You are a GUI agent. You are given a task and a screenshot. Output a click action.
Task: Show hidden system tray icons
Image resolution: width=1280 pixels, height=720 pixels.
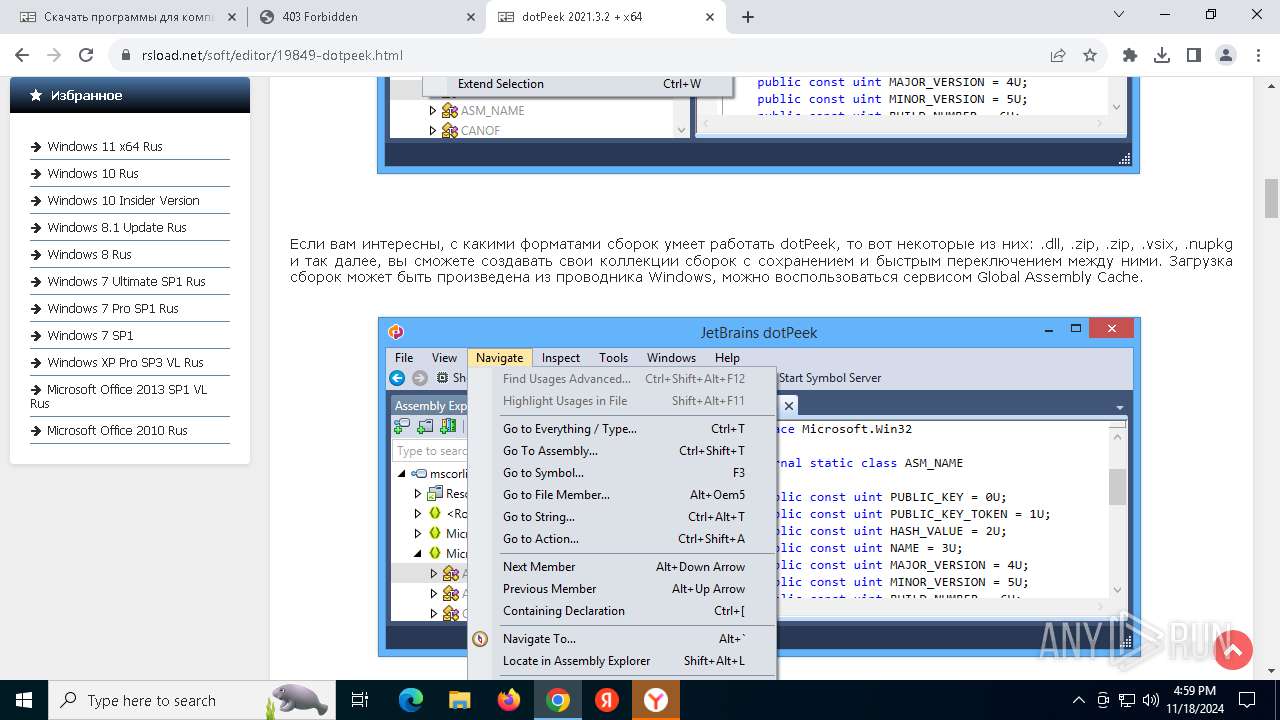tap(1078, 700)
